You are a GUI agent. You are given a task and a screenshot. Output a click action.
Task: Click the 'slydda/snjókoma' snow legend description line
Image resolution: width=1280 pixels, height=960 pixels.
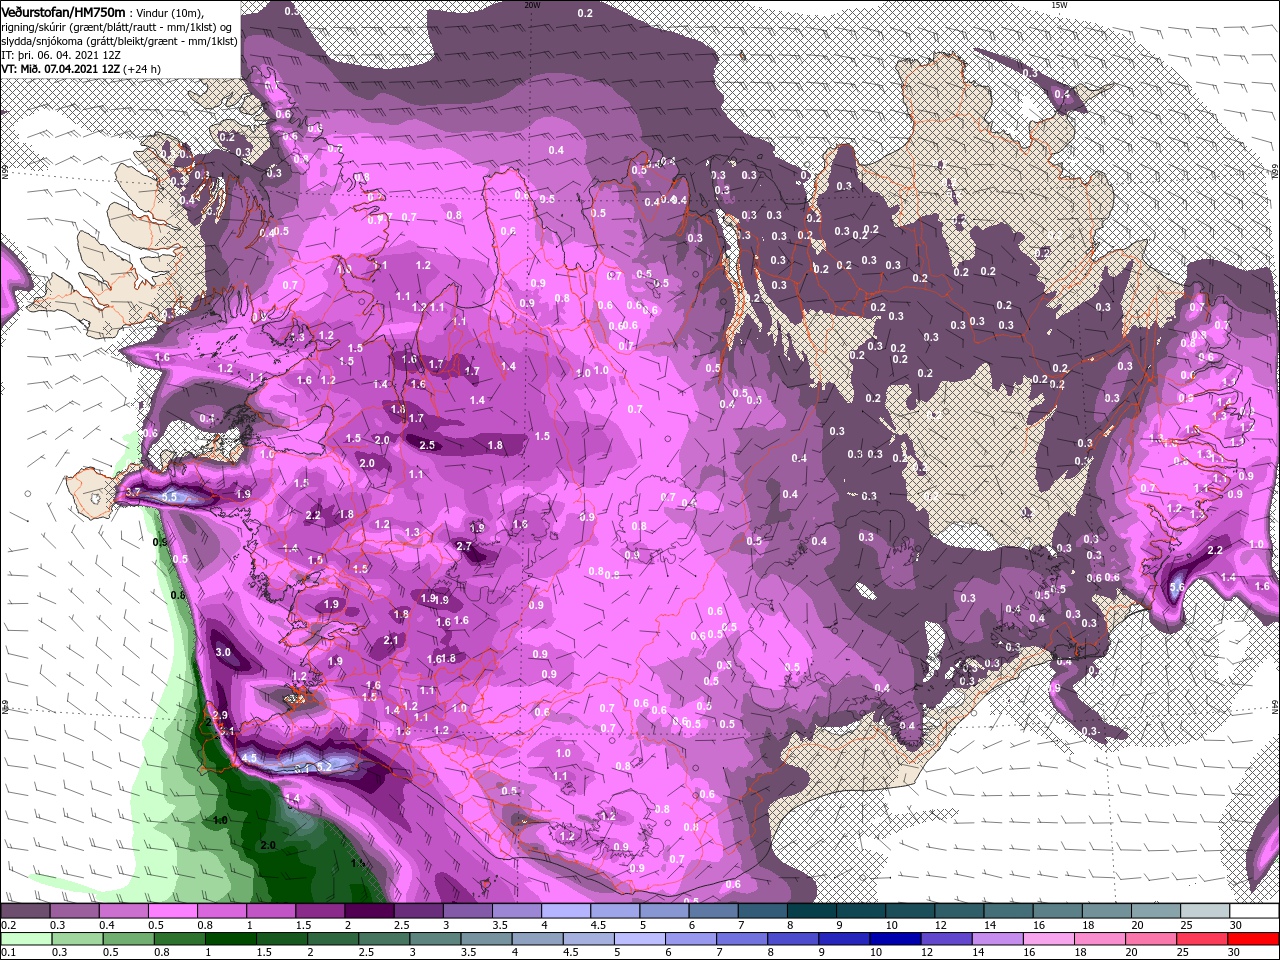tap(120, 41)
